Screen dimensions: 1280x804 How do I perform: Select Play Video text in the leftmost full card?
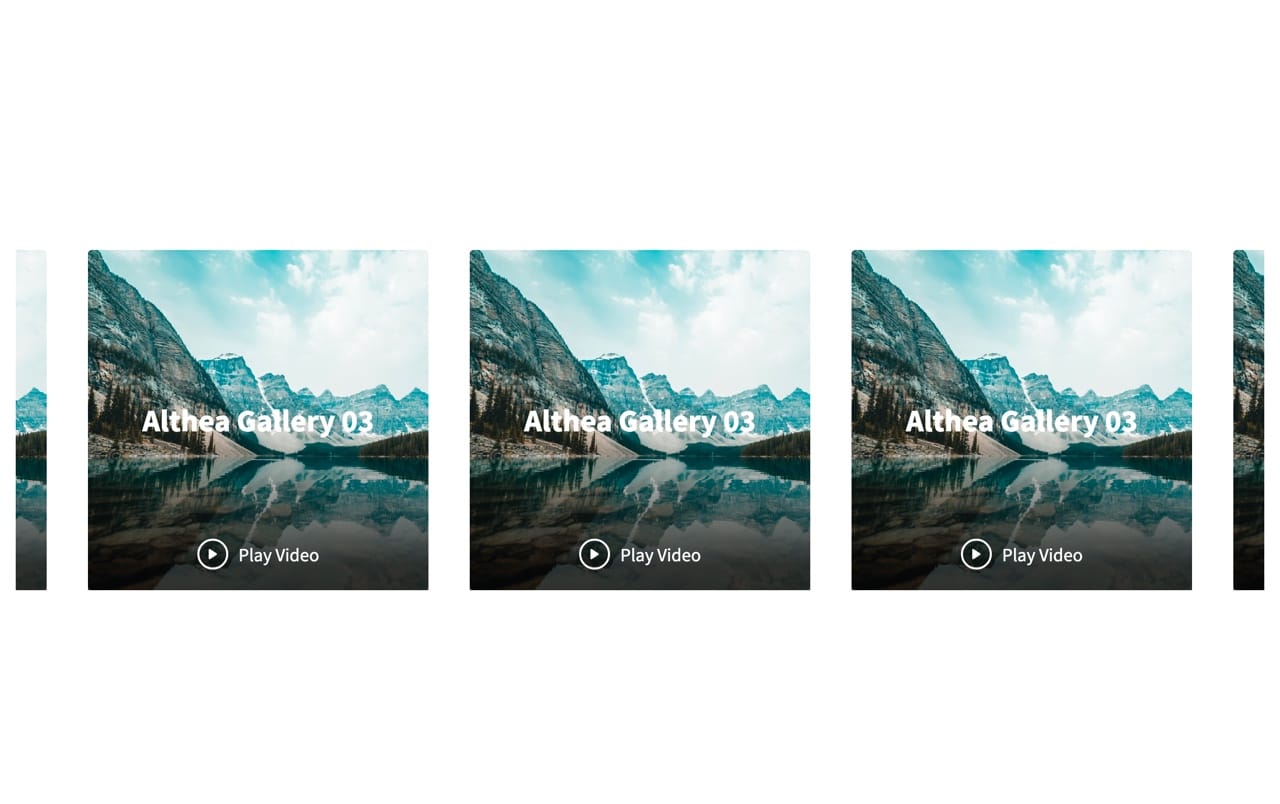click(x=278, y=555)
